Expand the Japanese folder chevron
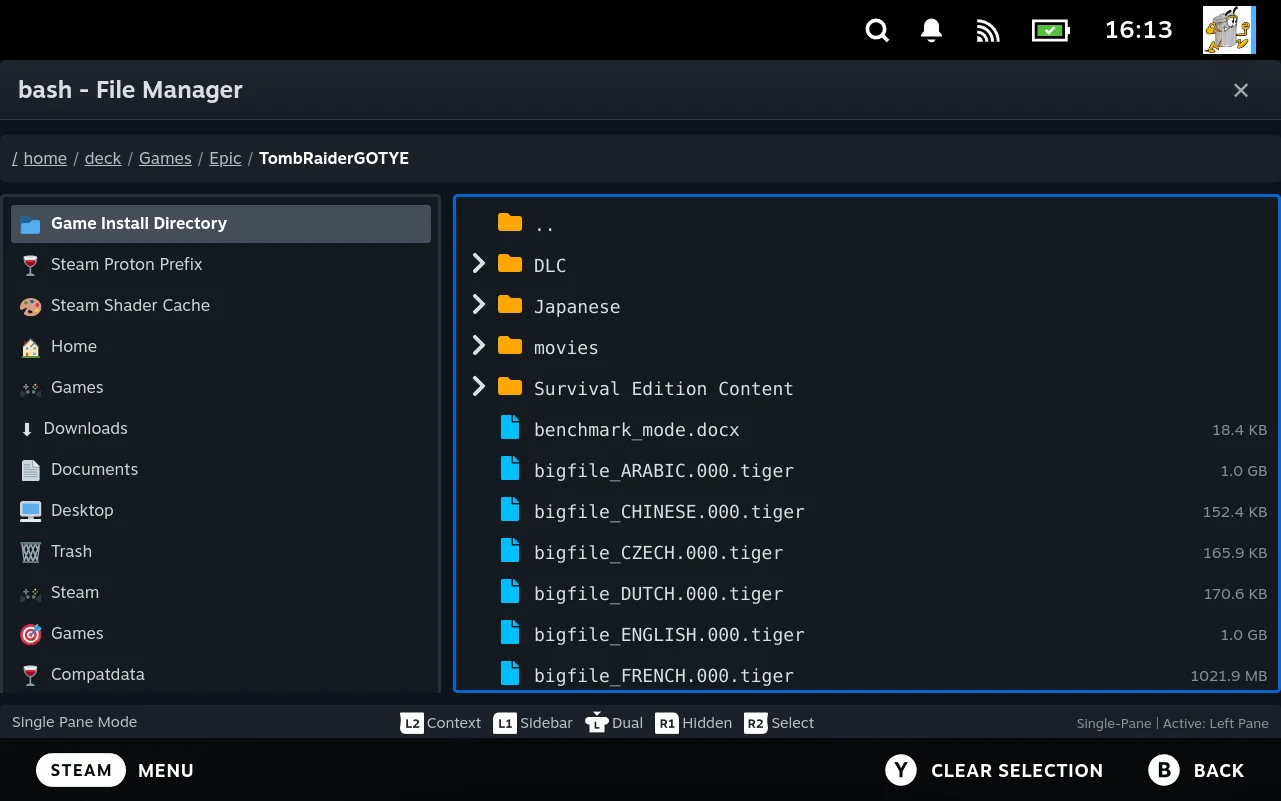Viewport: 1281px width, 801px height. [x=478, y=304]
